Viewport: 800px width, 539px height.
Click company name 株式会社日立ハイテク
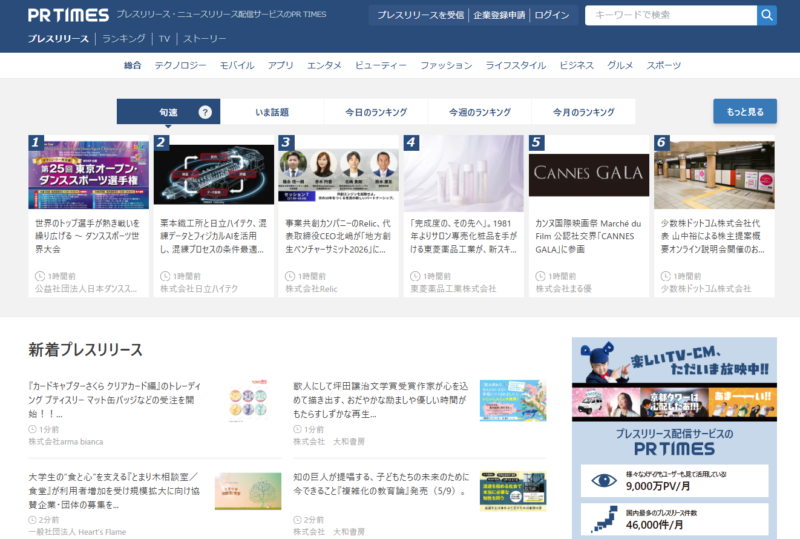pos(199,289)
